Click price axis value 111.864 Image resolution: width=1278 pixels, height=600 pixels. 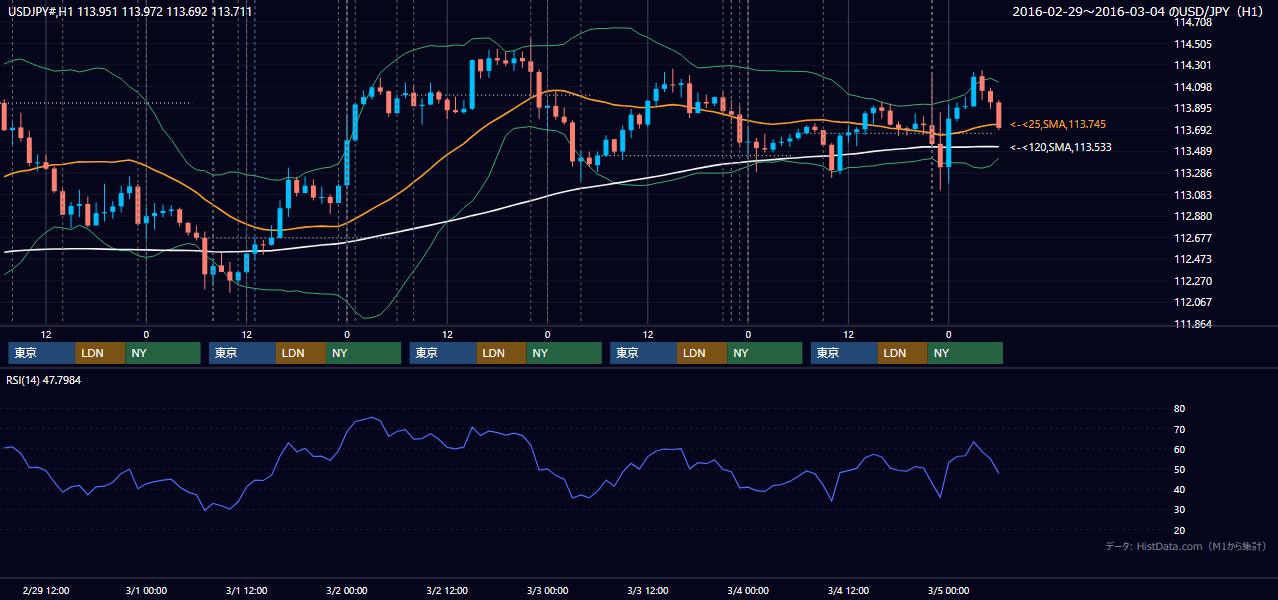point(1193,324)
